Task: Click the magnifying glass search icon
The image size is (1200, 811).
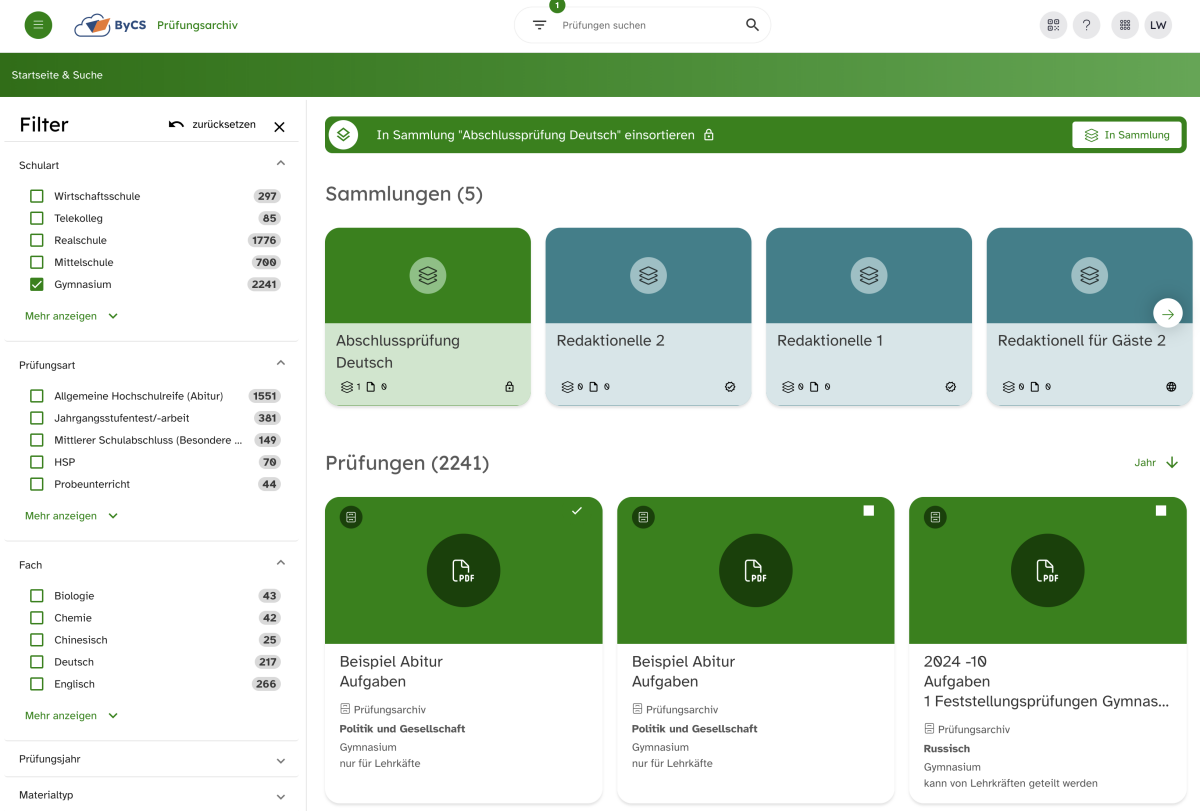Action: pos(752,25)
